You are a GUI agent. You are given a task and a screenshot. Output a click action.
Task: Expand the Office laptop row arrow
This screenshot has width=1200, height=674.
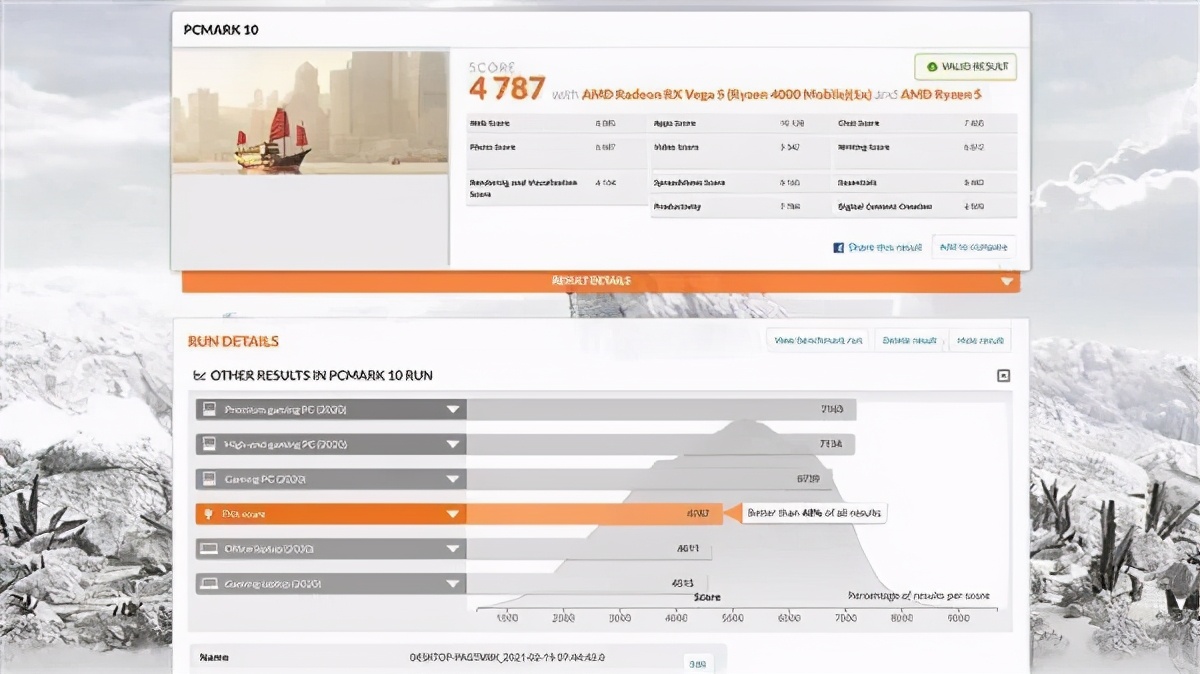(x=453, y=549)
